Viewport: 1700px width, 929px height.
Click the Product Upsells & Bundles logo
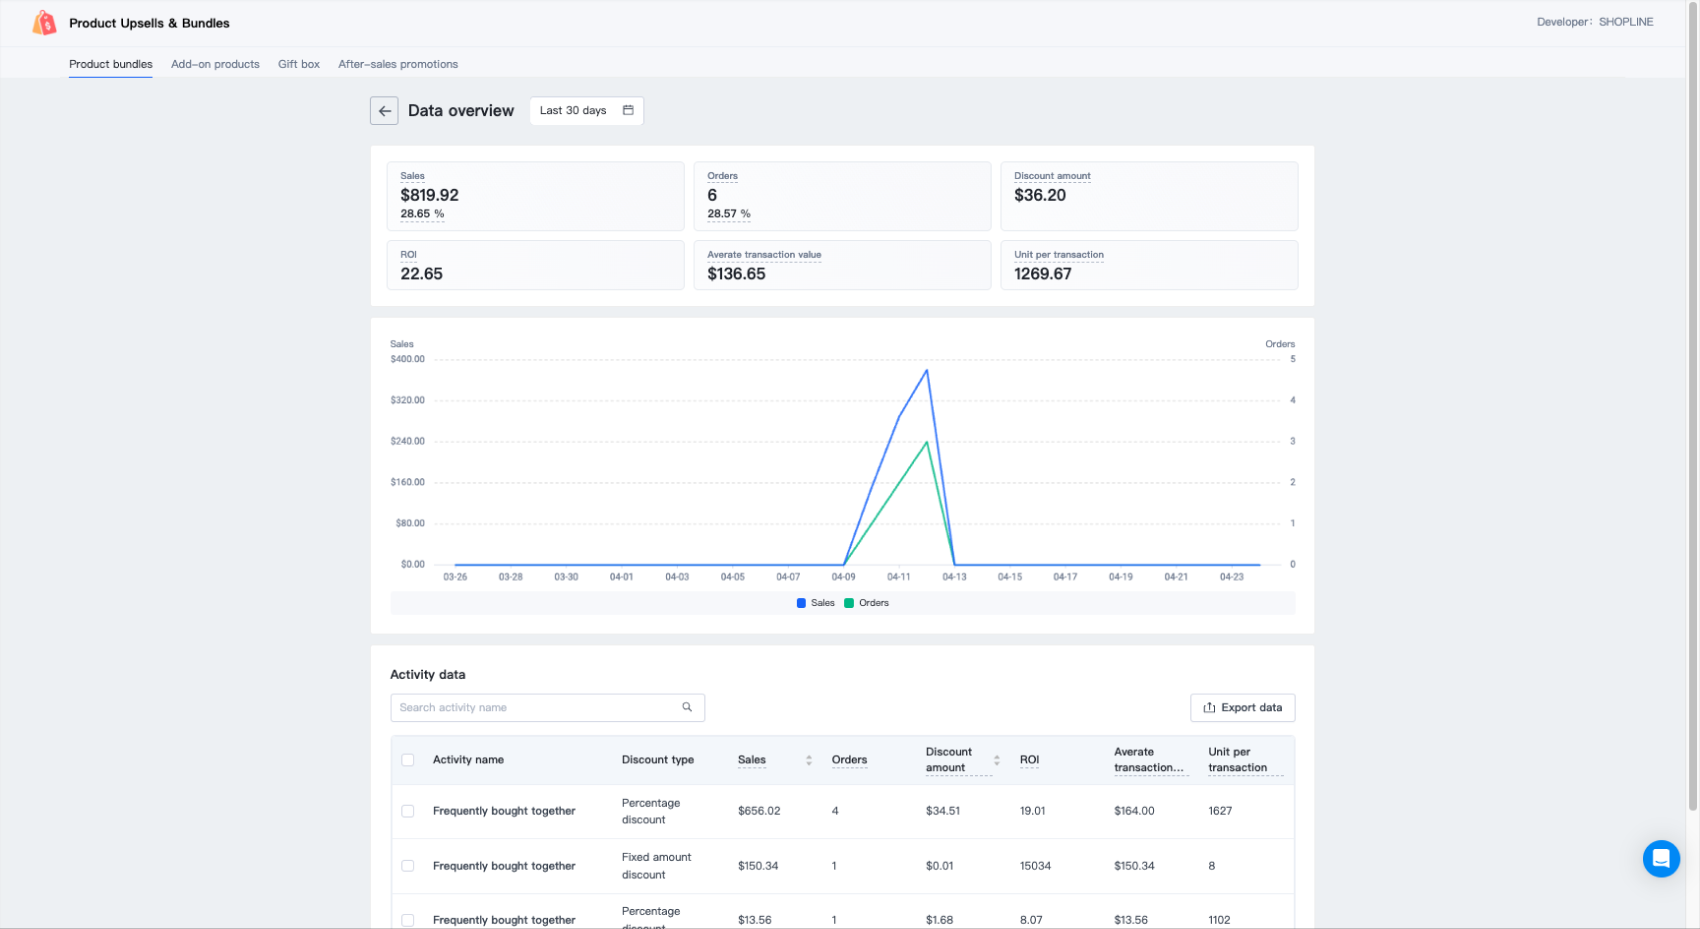[44, 23]
